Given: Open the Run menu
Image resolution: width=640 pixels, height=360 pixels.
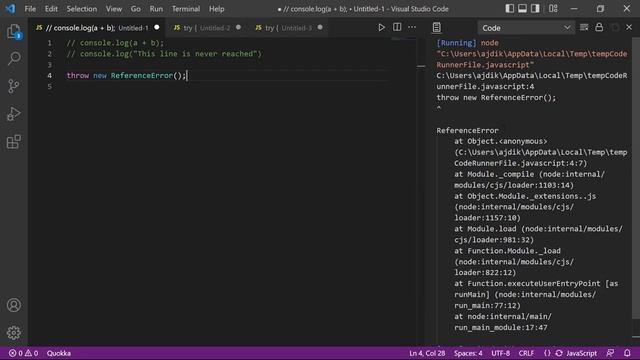Looking at the screenshot, I should pos(156,9).
